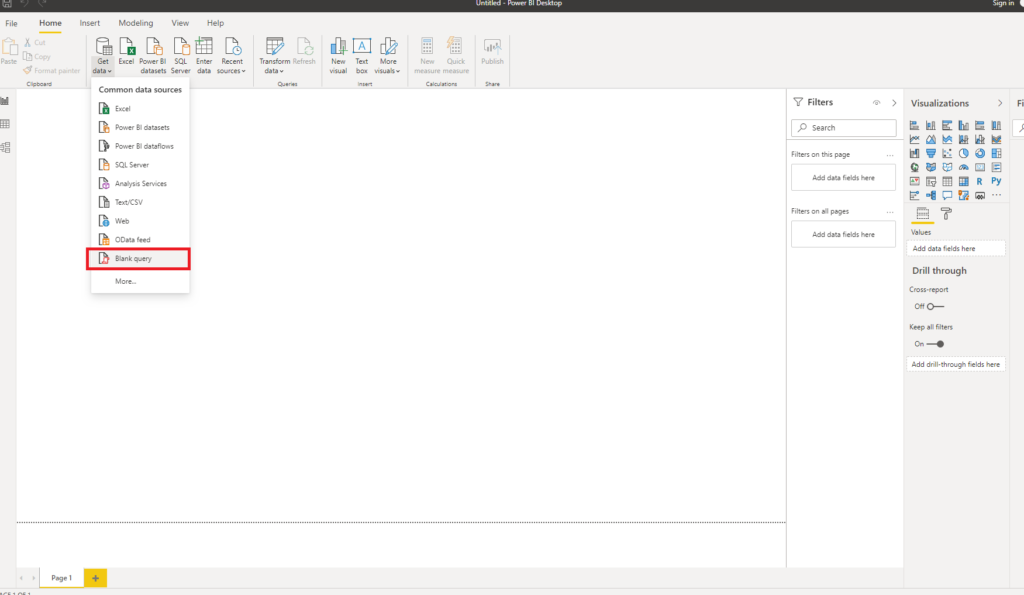The image size is (1024, 595).
Task: Select the funnel chart visual
Action: point(931,153)
